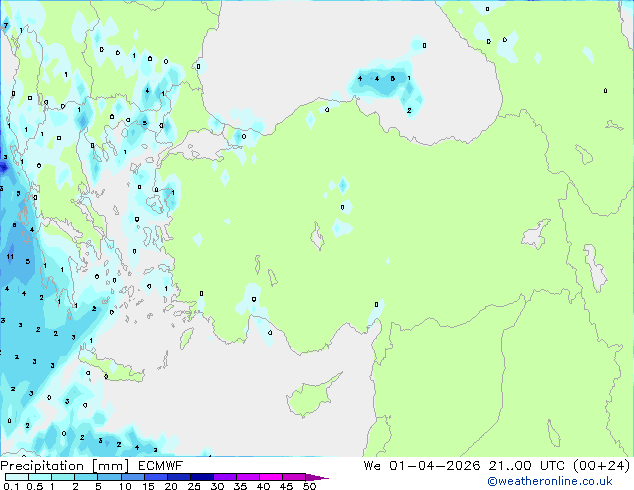
Task: Select the 45–50 mm legend swatch
Action: [x=294, y=477]
